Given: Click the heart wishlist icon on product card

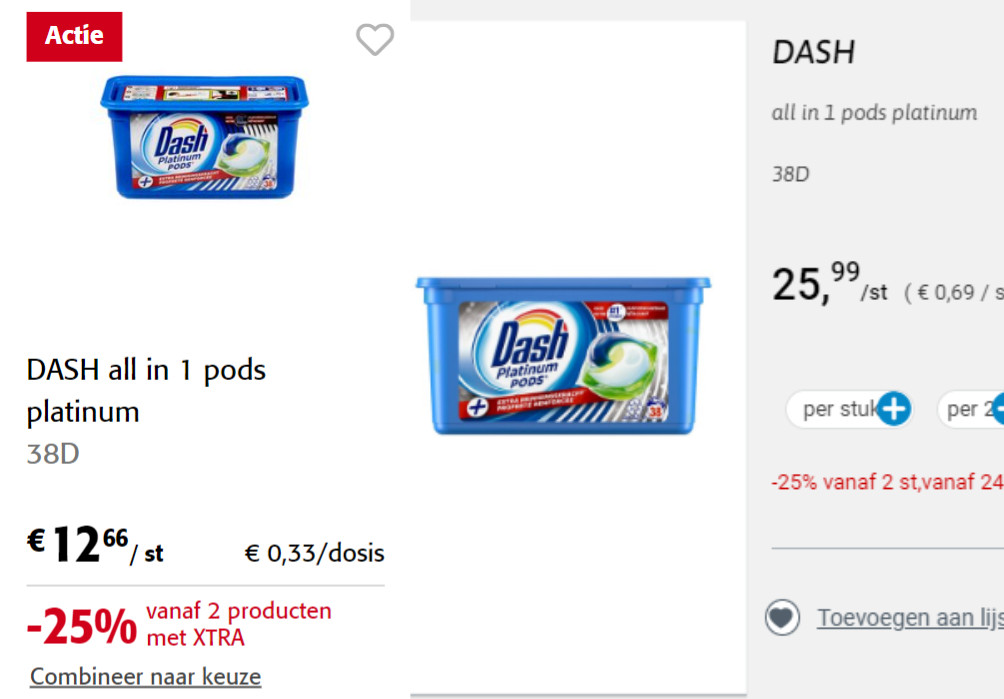Looking at the screenshot, I should [375, 40].
